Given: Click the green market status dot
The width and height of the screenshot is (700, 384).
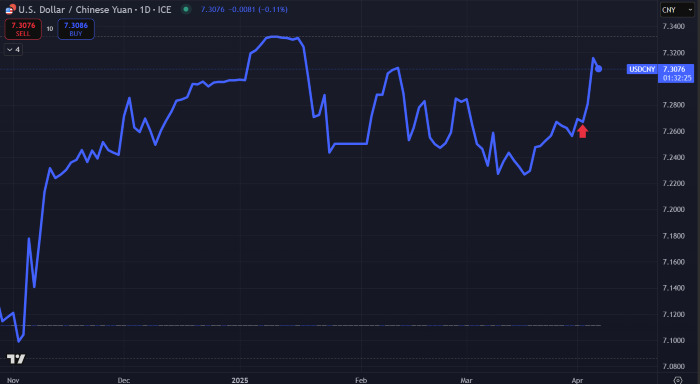Looking at the screenshot, I should 186,9.
